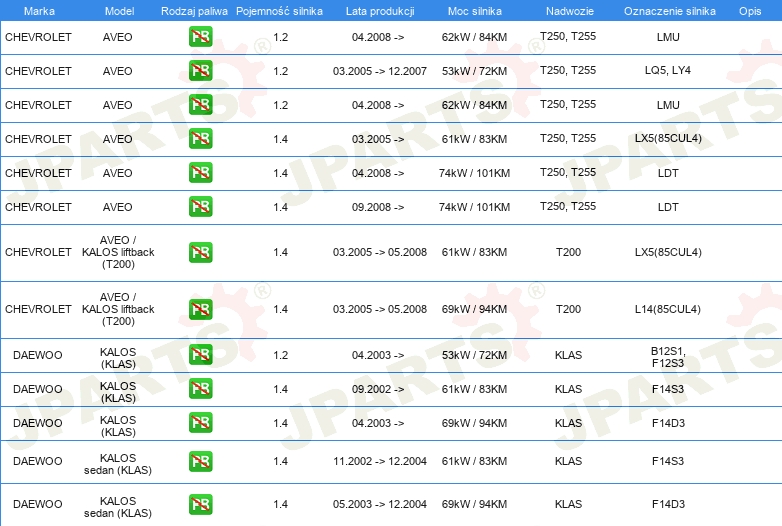
Task: Select 'LDT' in the 04.2008 AVEO 1.4 row
Action: tap(668, 173)
